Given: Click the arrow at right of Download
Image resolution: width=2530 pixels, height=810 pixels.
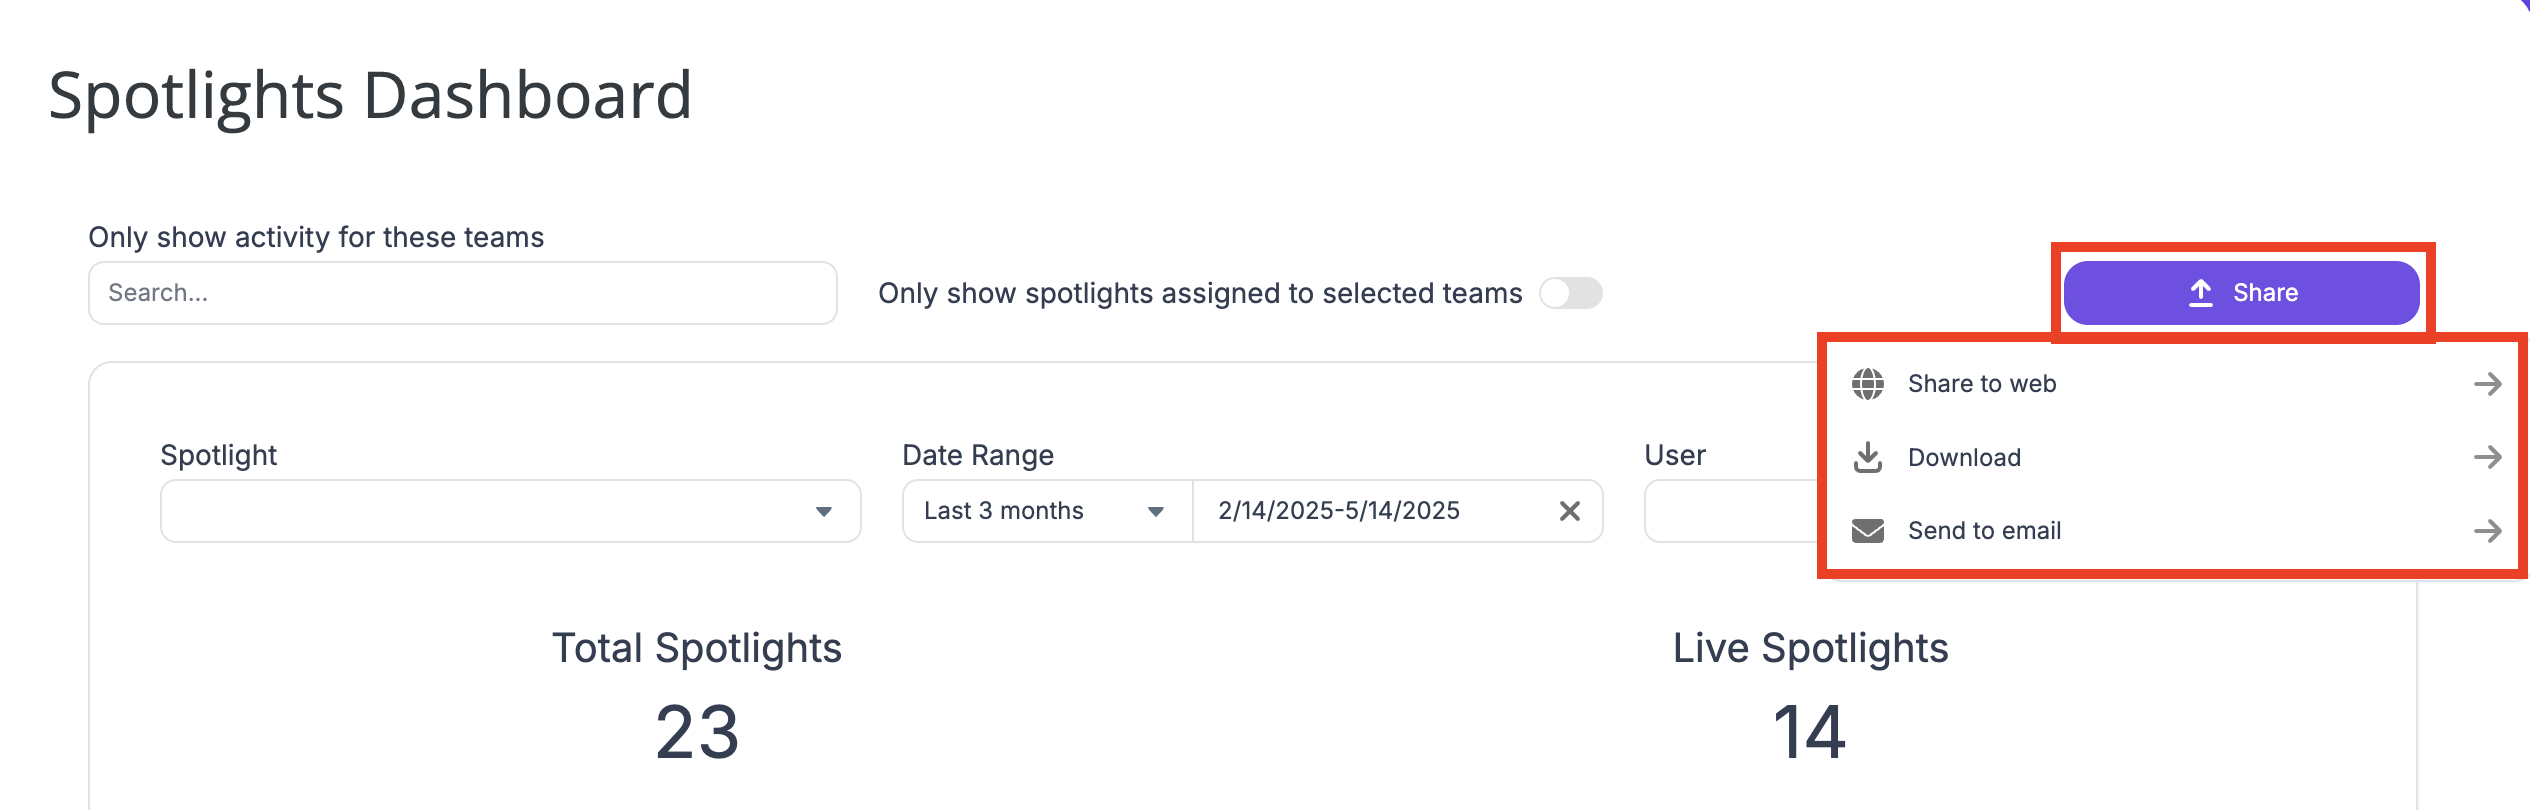Looking at the screenshot, I should pos(2487,457).
